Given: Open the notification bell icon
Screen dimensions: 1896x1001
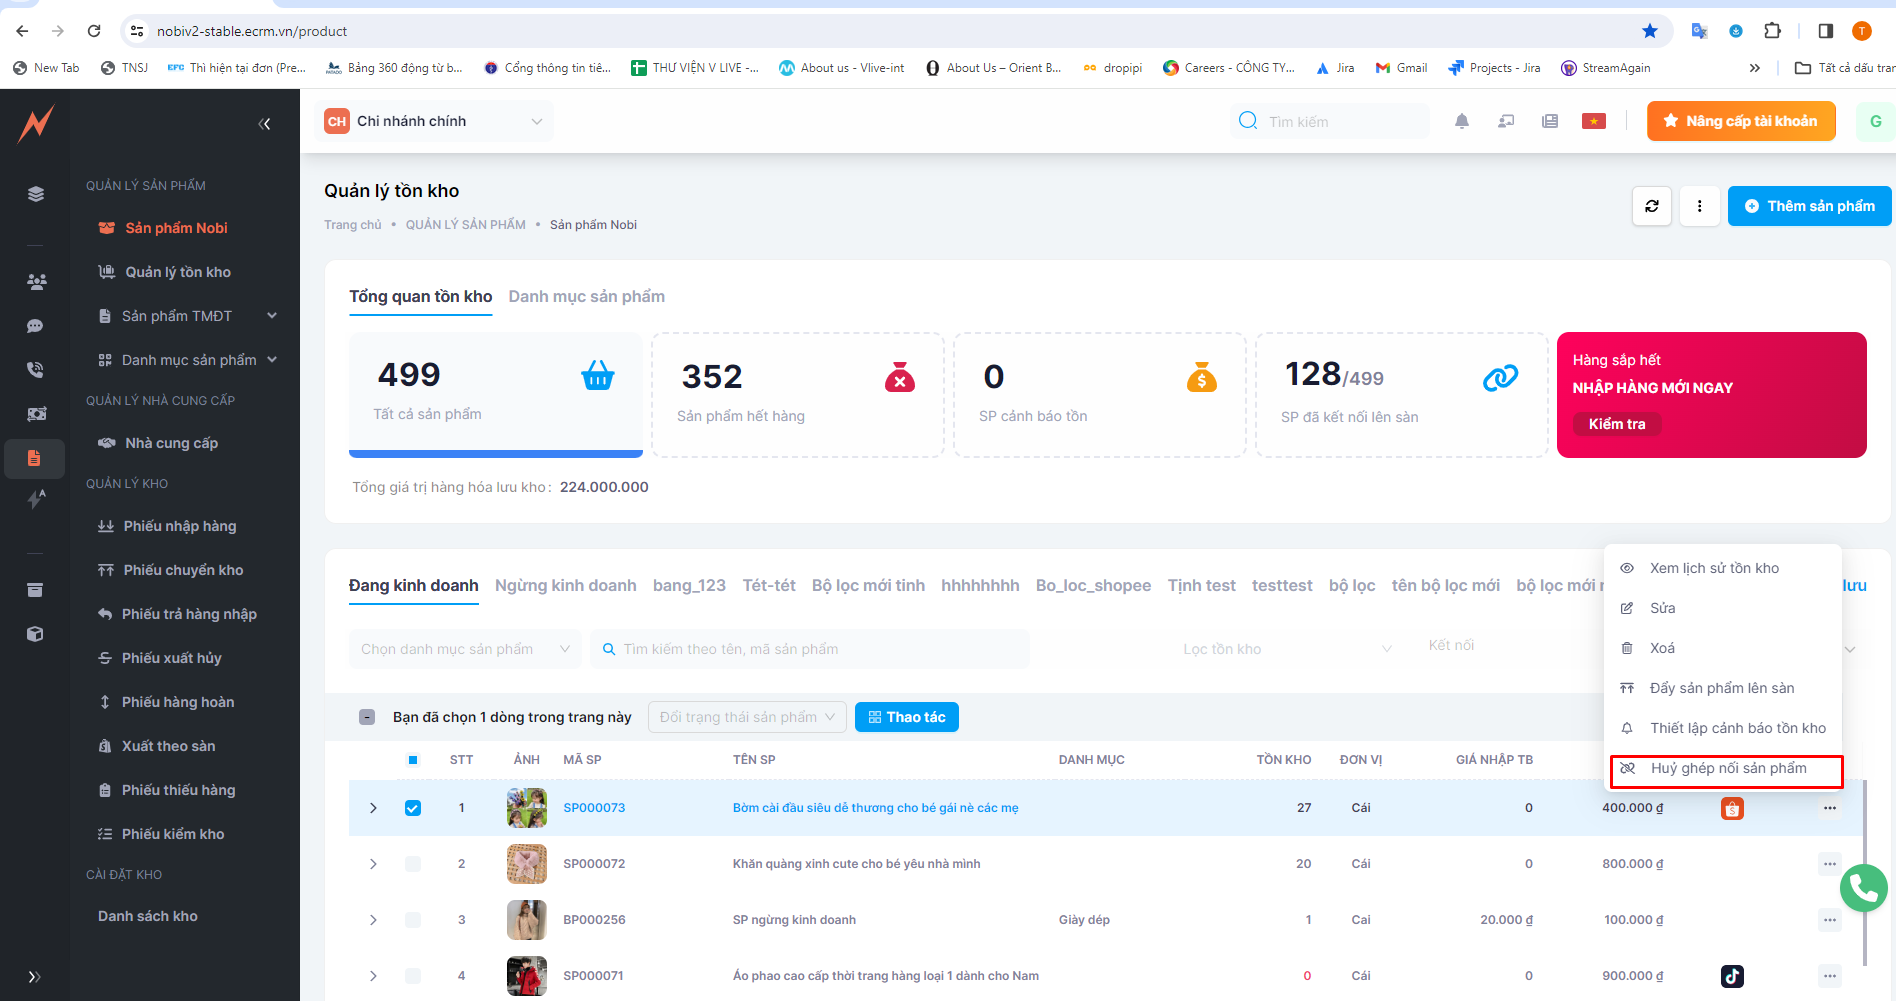Looking at the screenshot, I should [1461, 121].
